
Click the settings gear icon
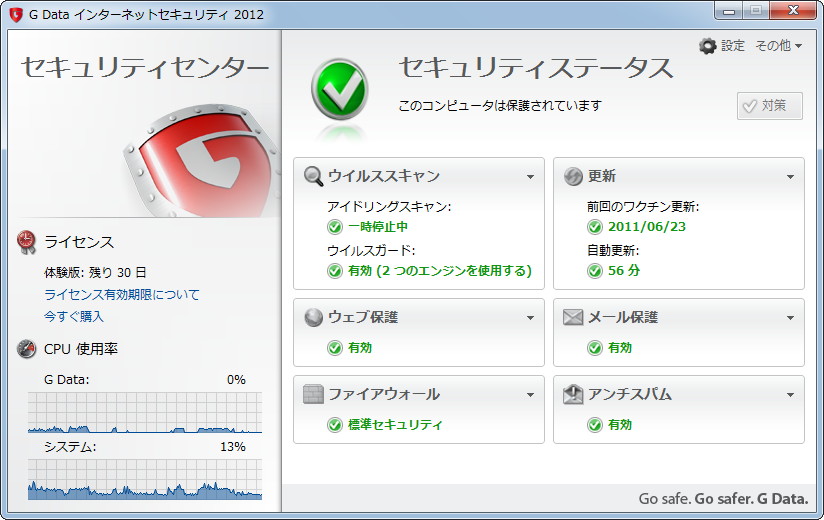pos(708,46)
